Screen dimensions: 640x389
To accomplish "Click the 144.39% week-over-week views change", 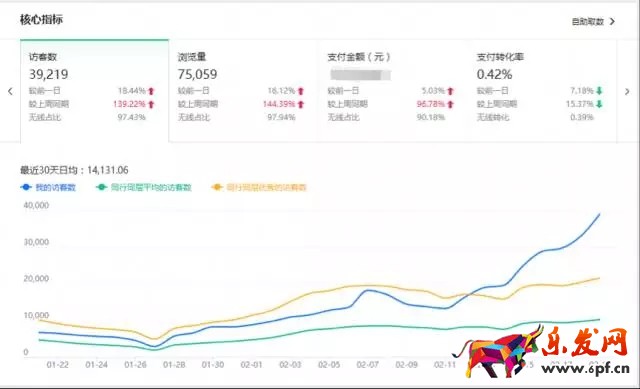I will (279, 104).
